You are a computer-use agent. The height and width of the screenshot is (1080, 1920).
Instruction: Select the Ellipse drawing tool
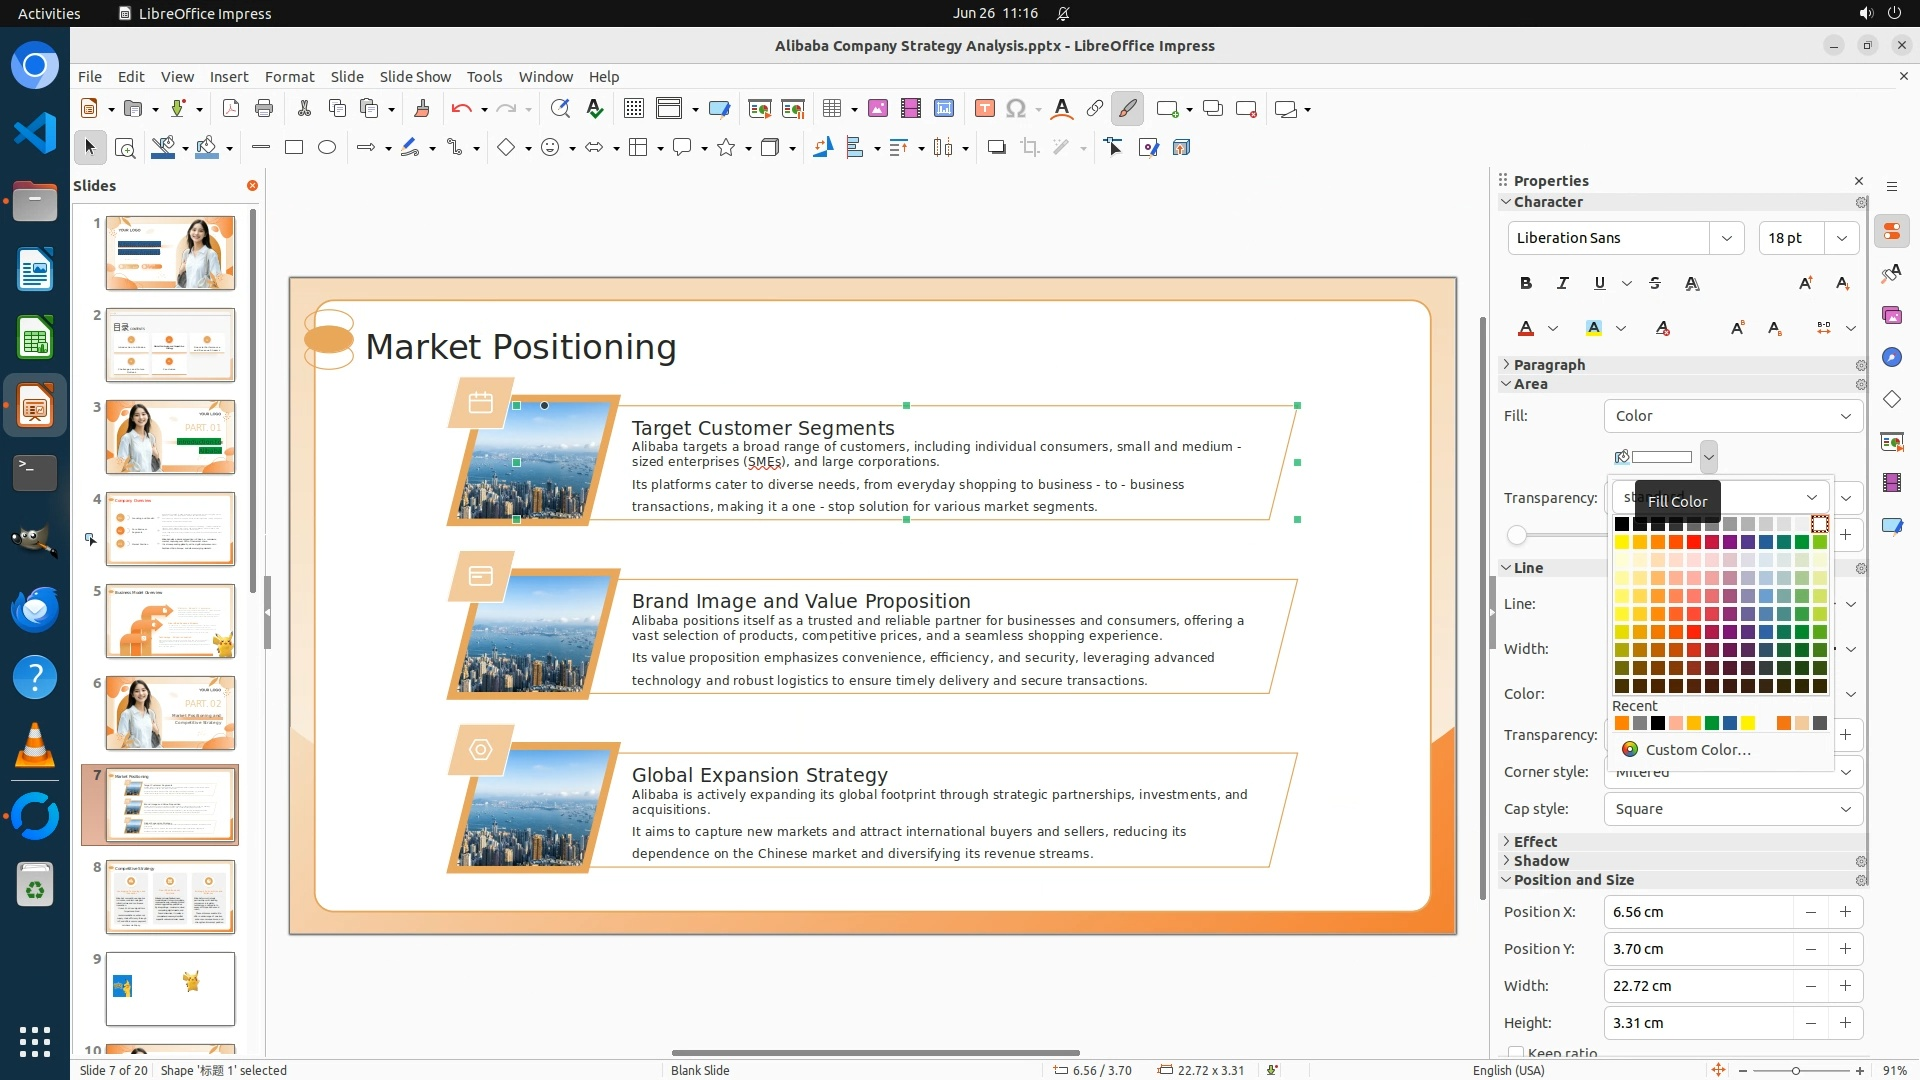327,147
